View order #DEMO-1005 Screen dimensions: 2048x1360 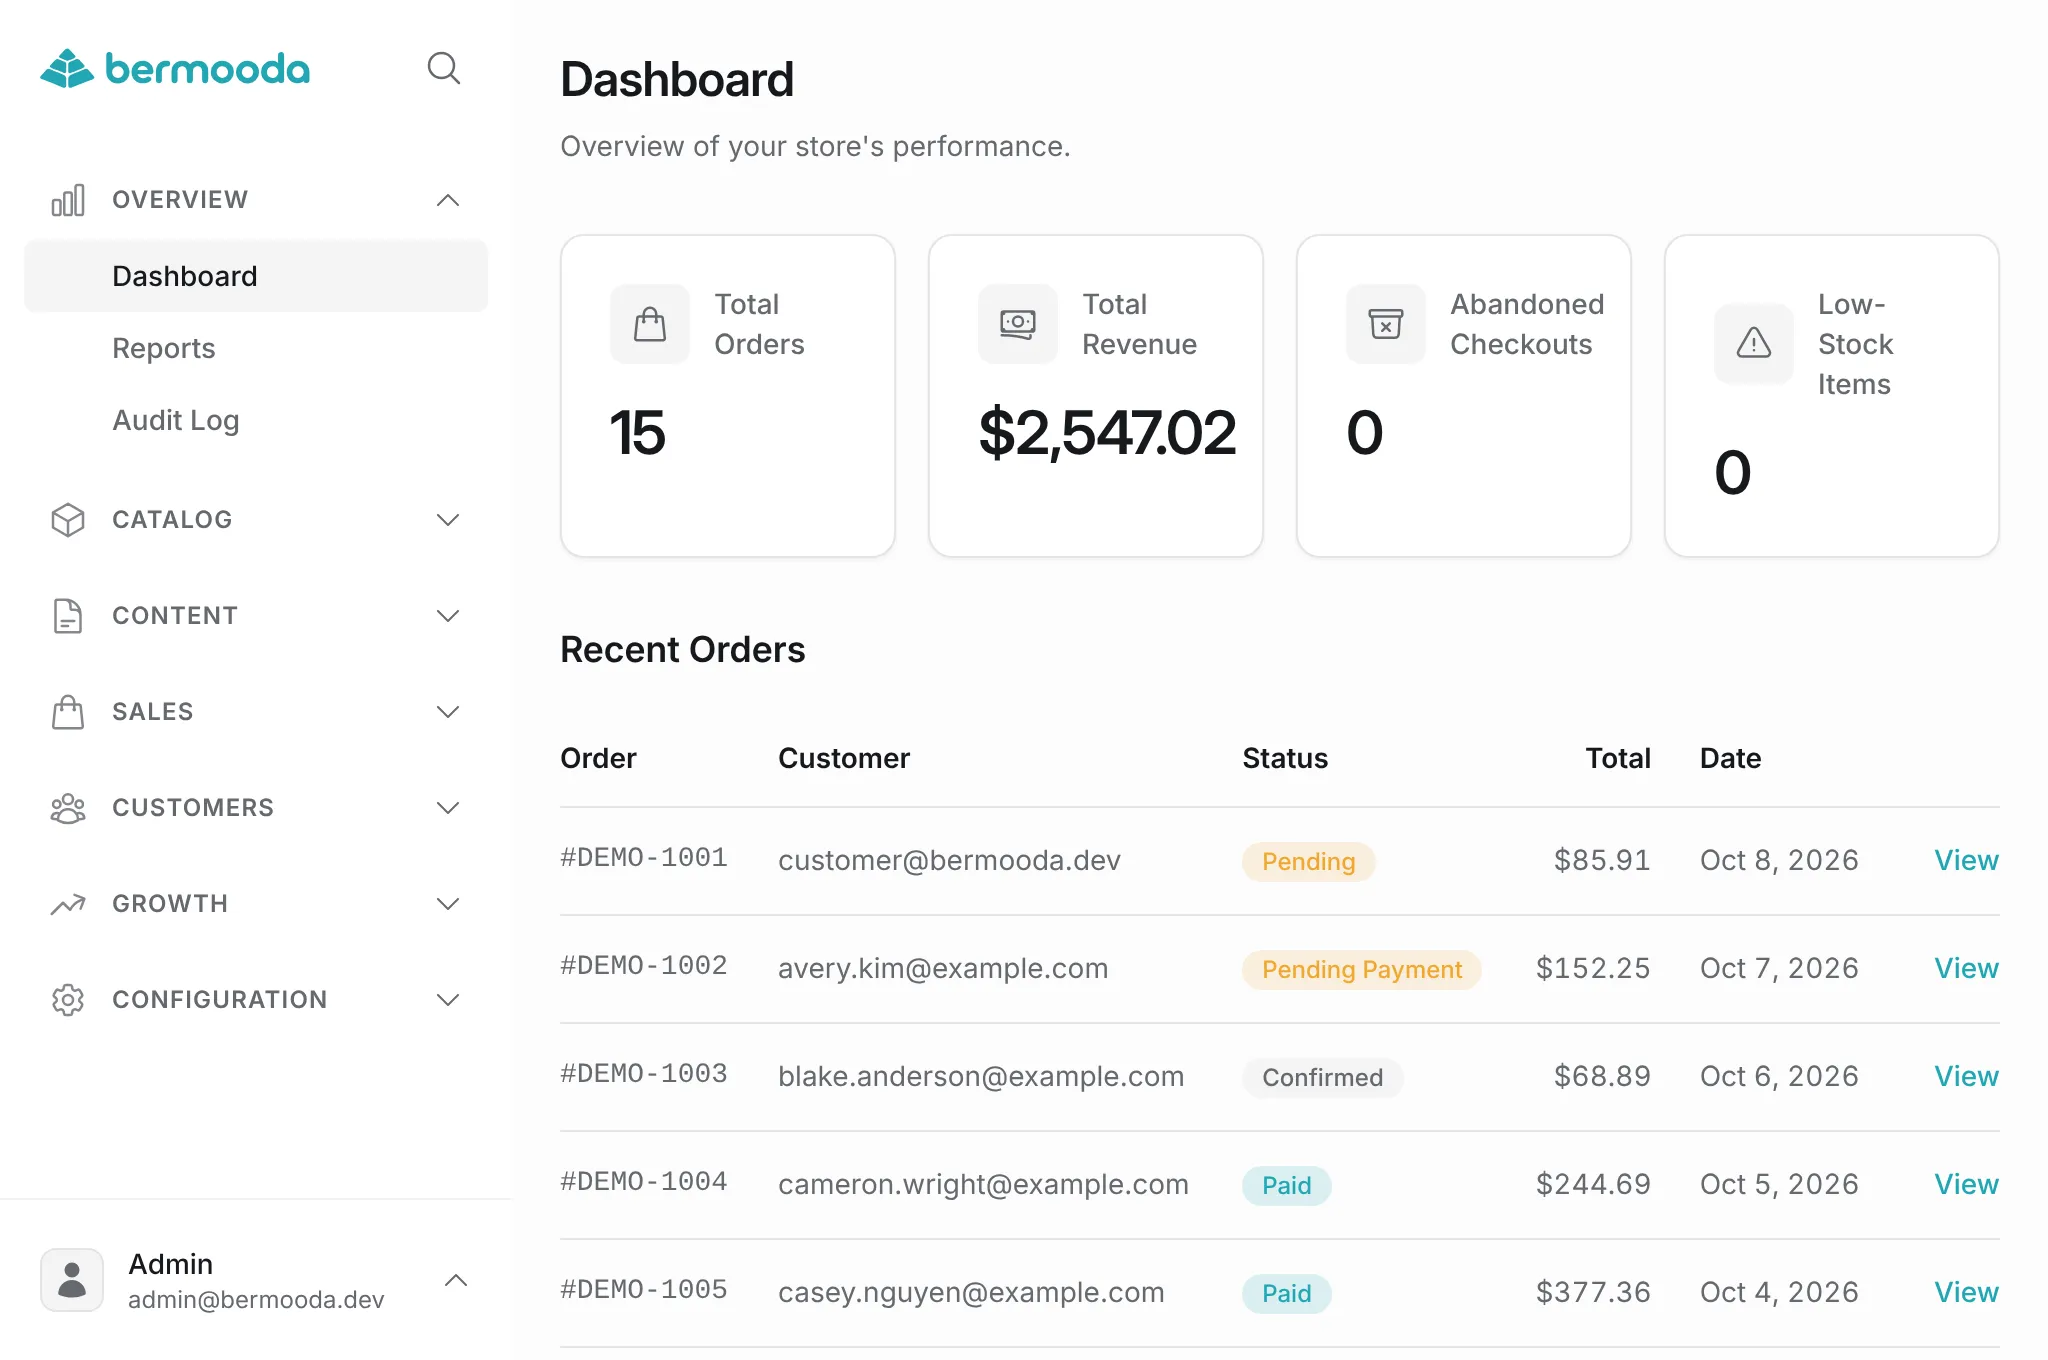[1966, 1292]
